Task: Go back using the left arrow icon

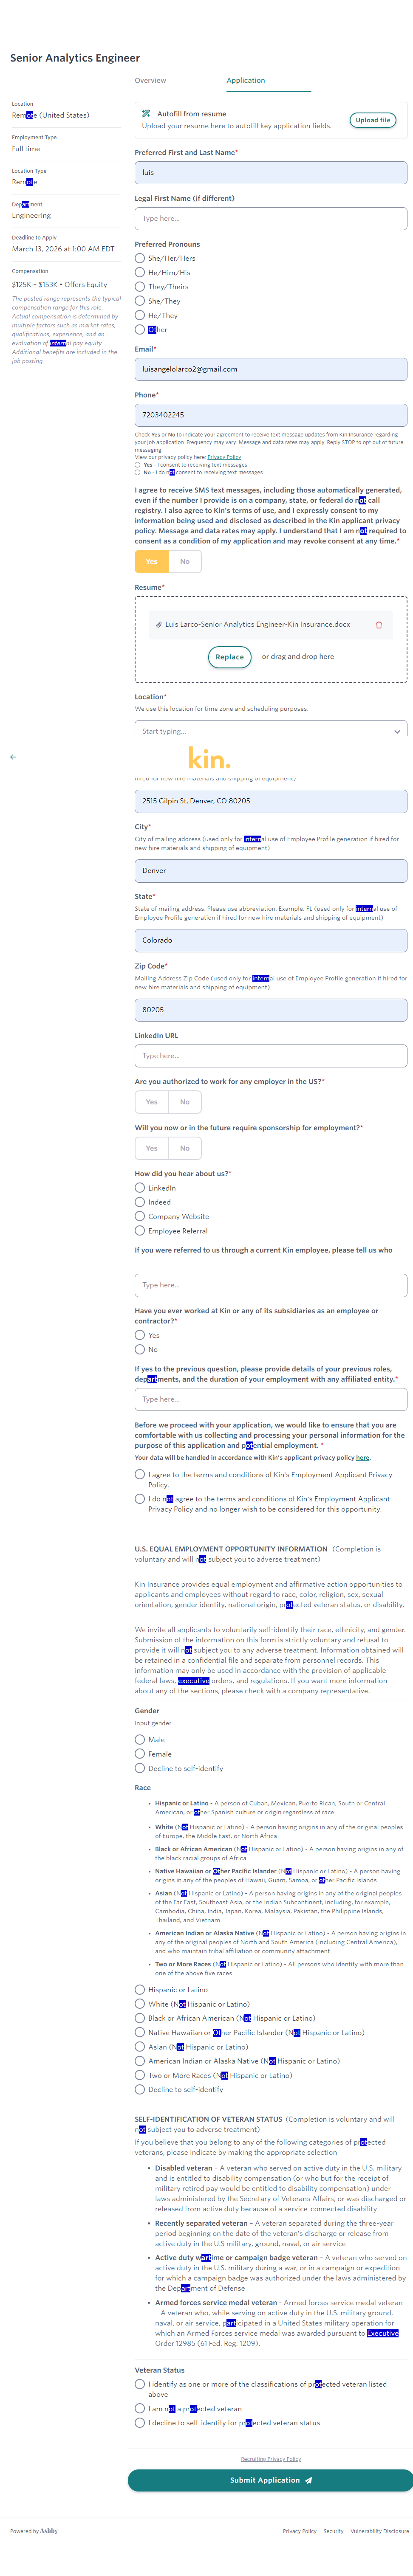Action: tap(13, 757)
